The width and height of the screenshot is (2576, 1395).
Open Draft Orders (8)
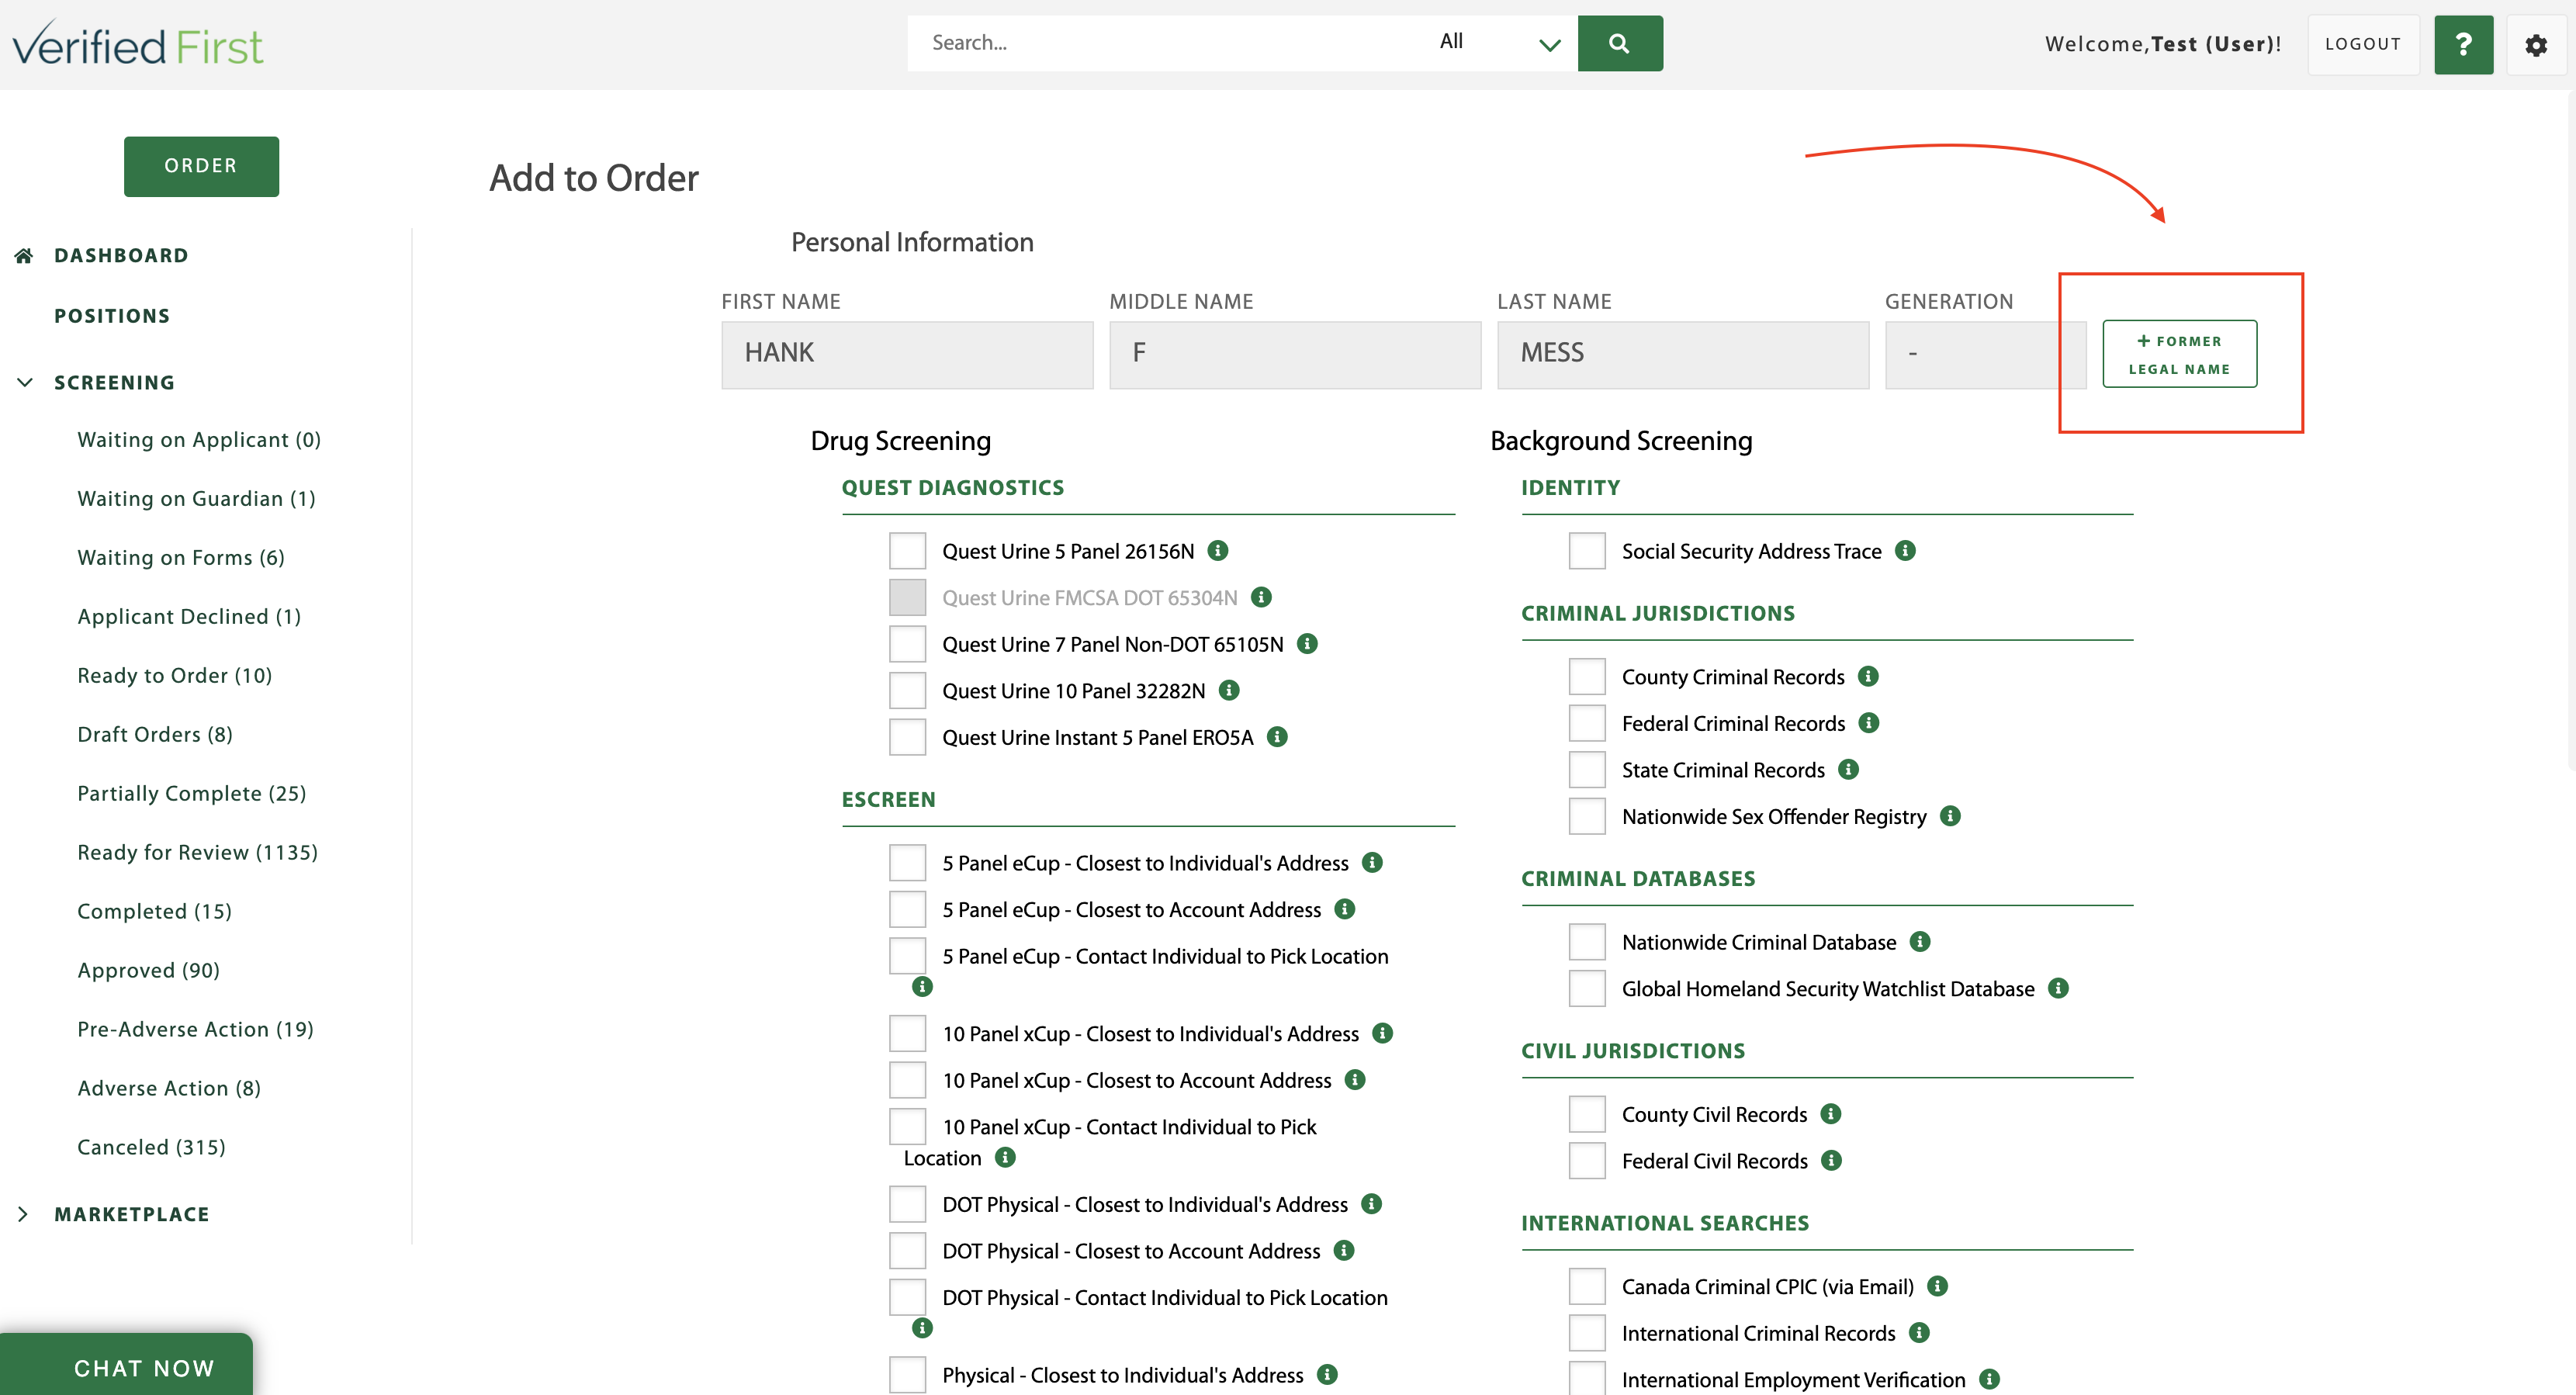coord(155,735)
